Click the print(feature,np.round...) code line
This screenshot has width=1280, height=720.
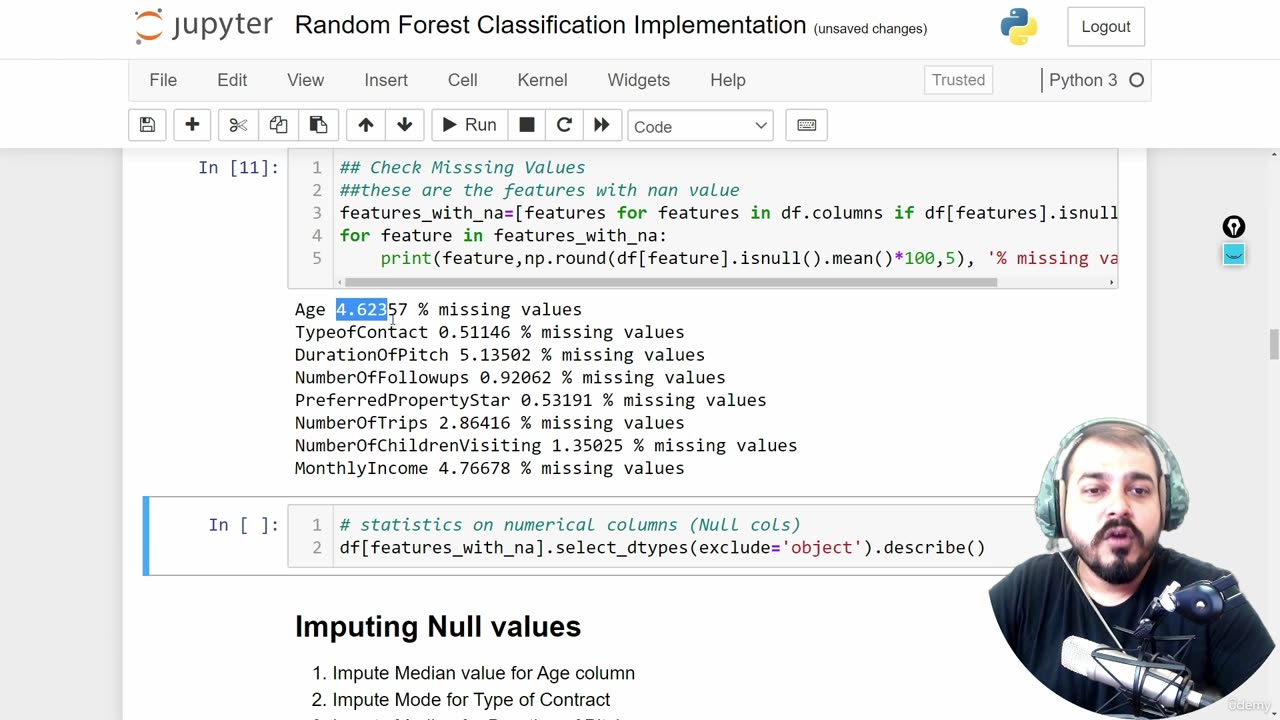pos(748,258)
